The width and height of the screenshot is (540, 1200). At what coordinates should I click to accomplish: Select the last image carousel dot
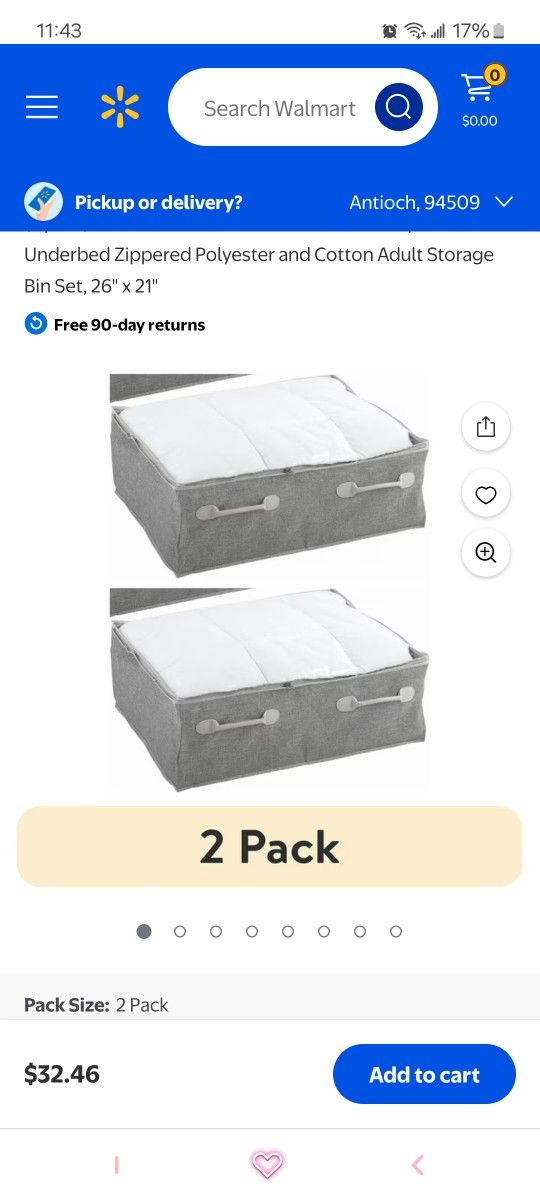coord(396,931)
